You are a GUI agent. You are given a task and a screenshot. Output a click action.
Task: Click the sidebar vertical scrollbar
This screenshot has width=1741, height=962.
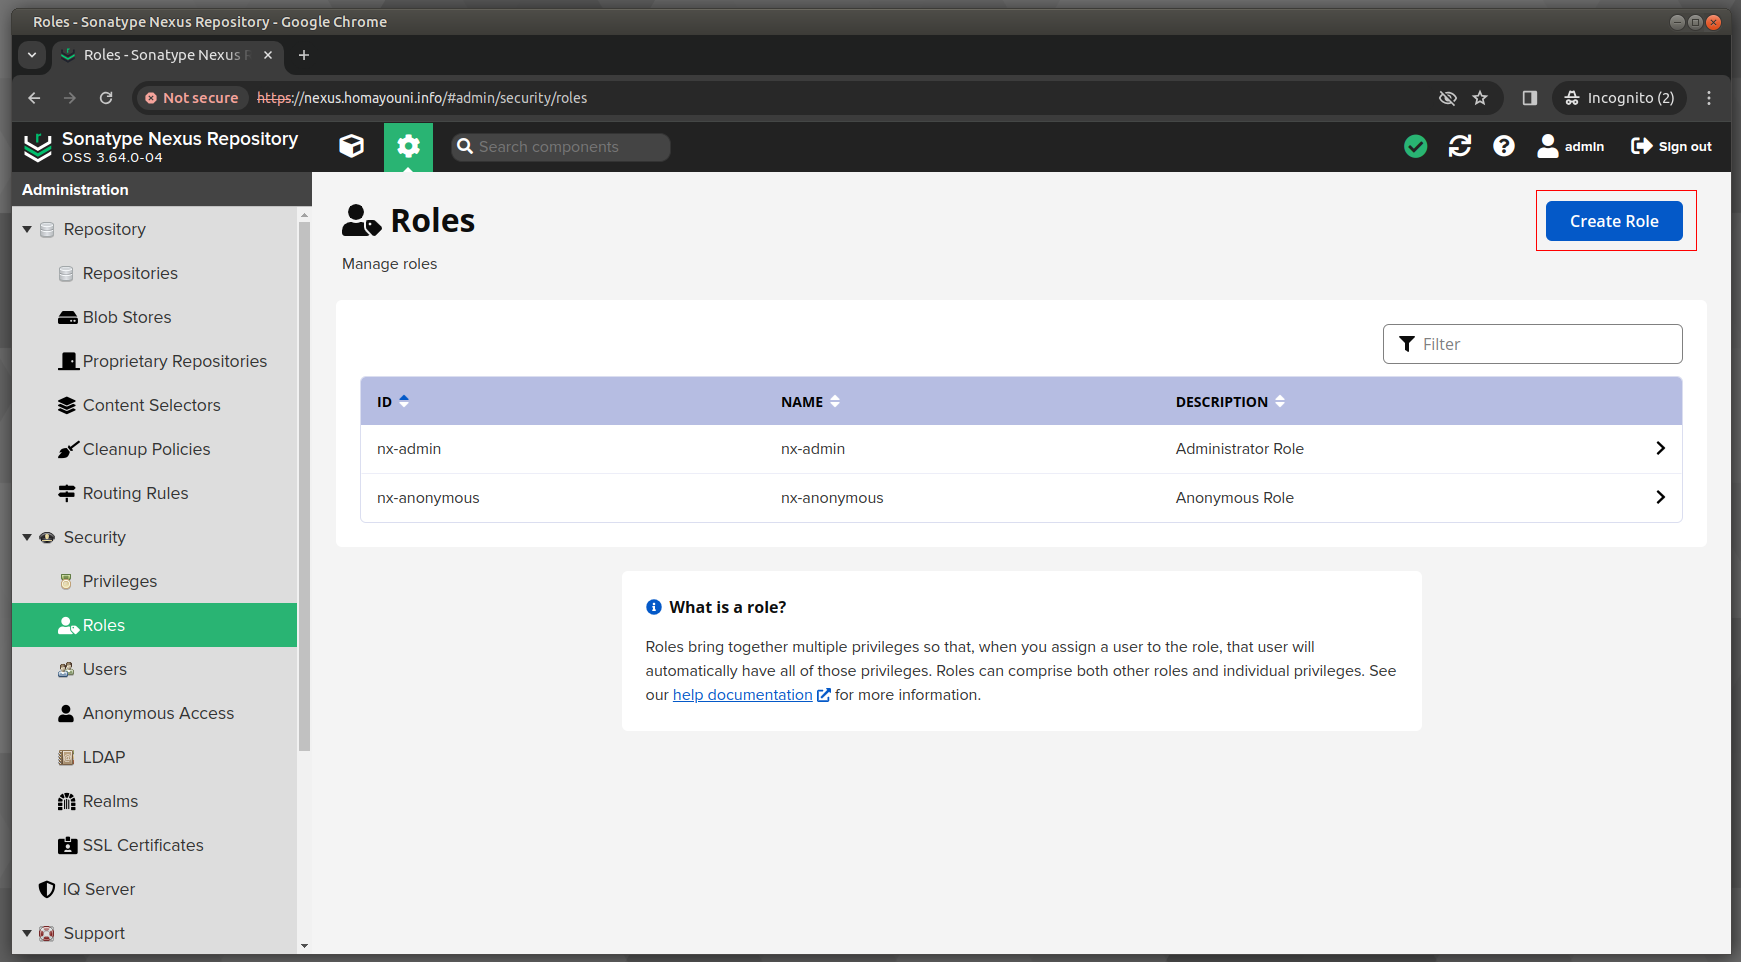304,485
